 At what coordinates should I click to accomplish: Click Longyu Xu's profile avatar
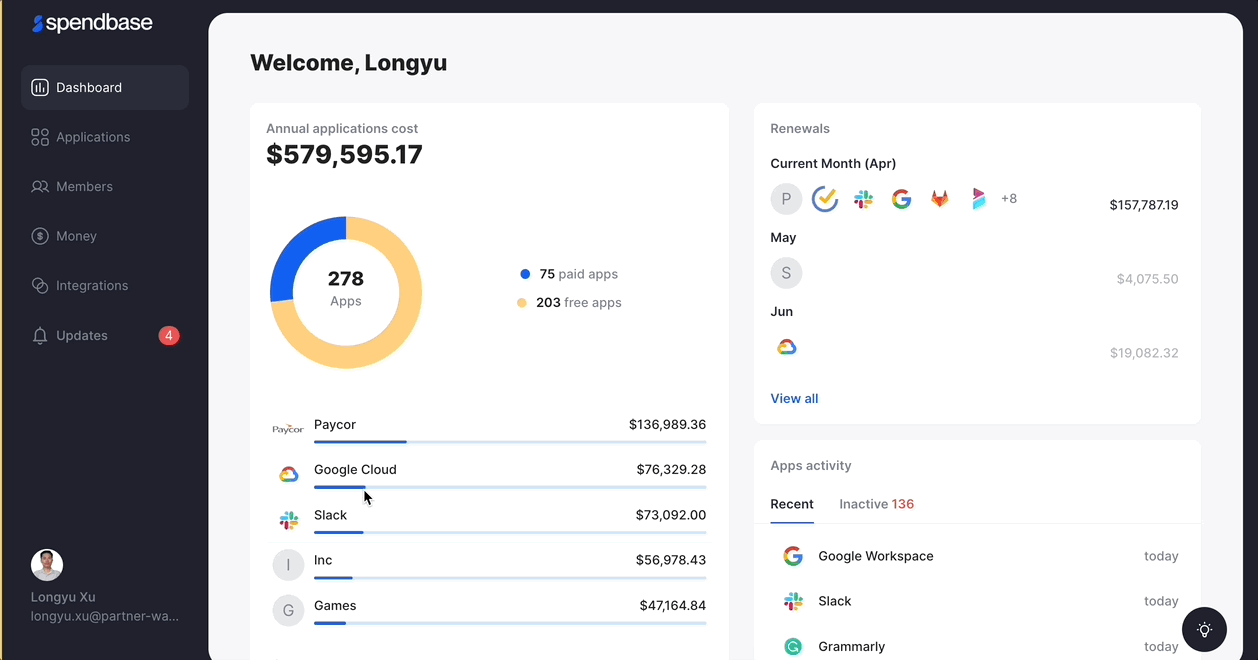pos(47,565)
